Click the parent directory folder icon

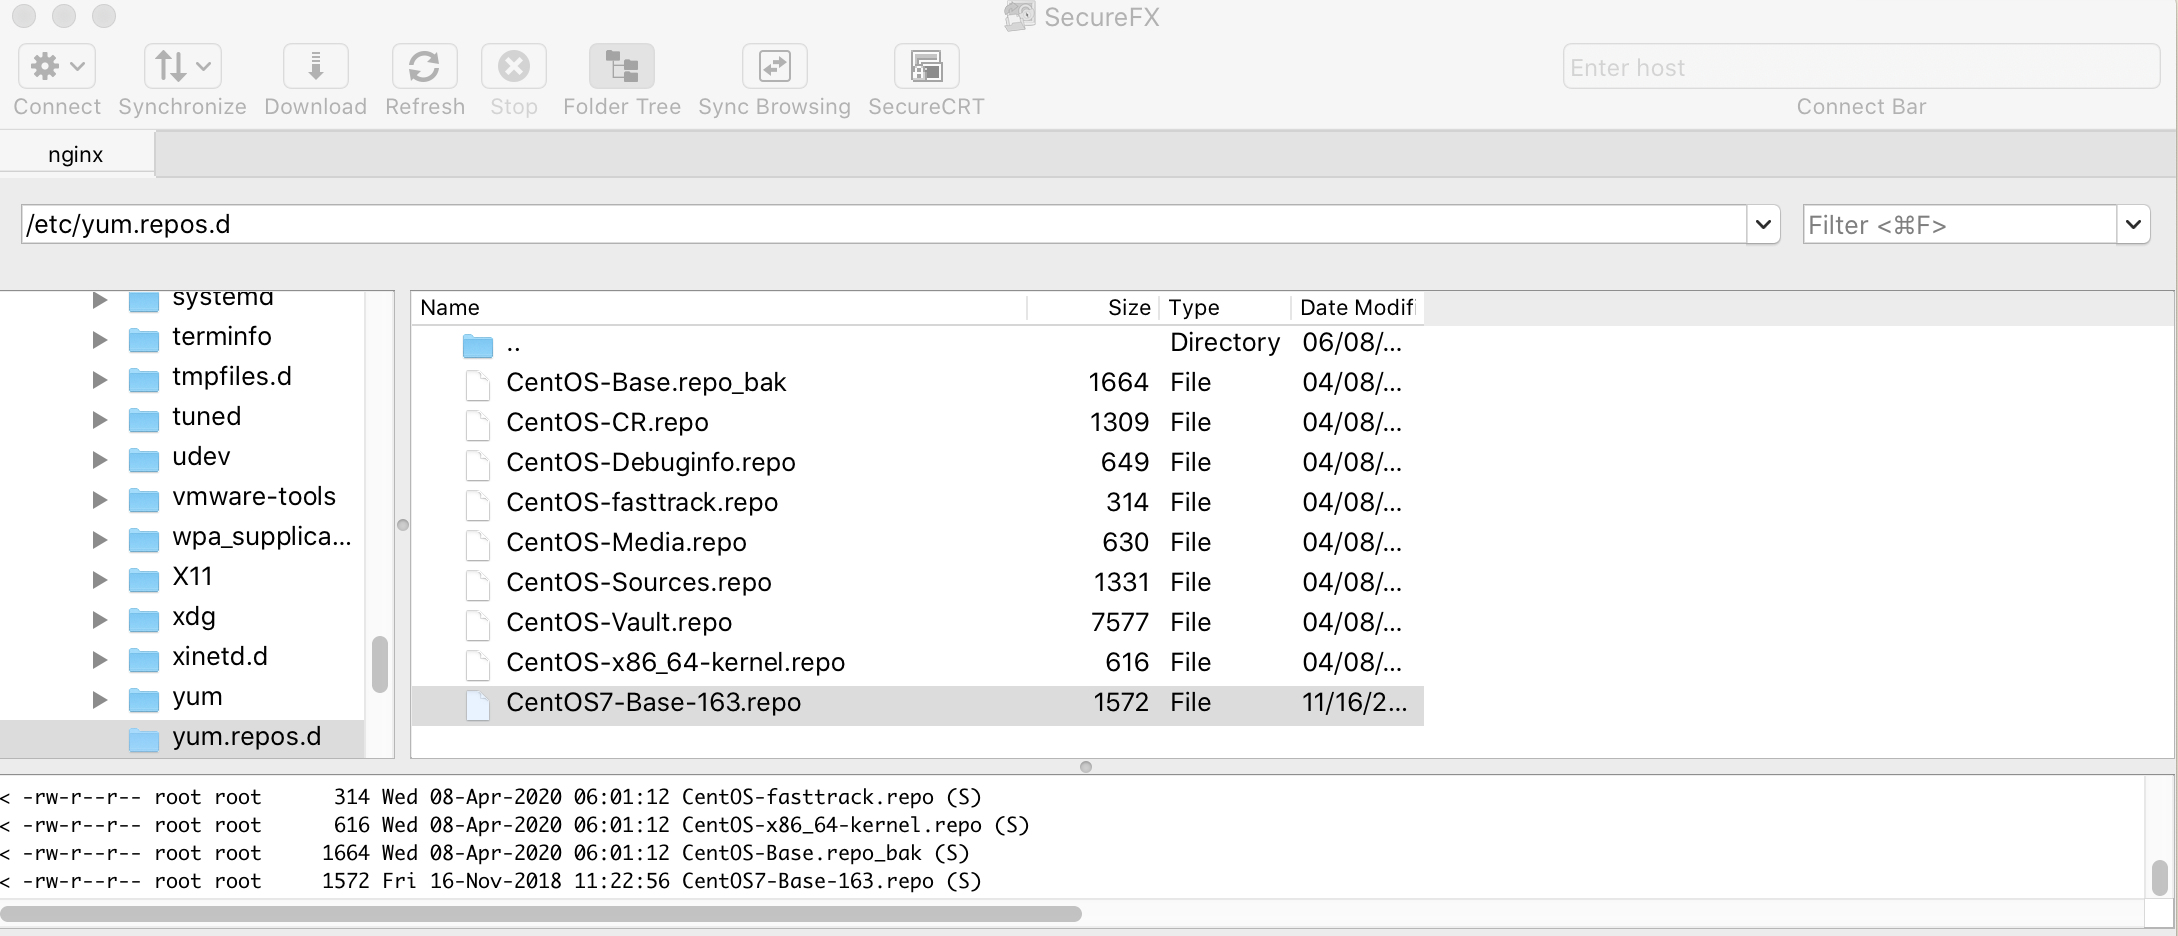pos(478,346)
